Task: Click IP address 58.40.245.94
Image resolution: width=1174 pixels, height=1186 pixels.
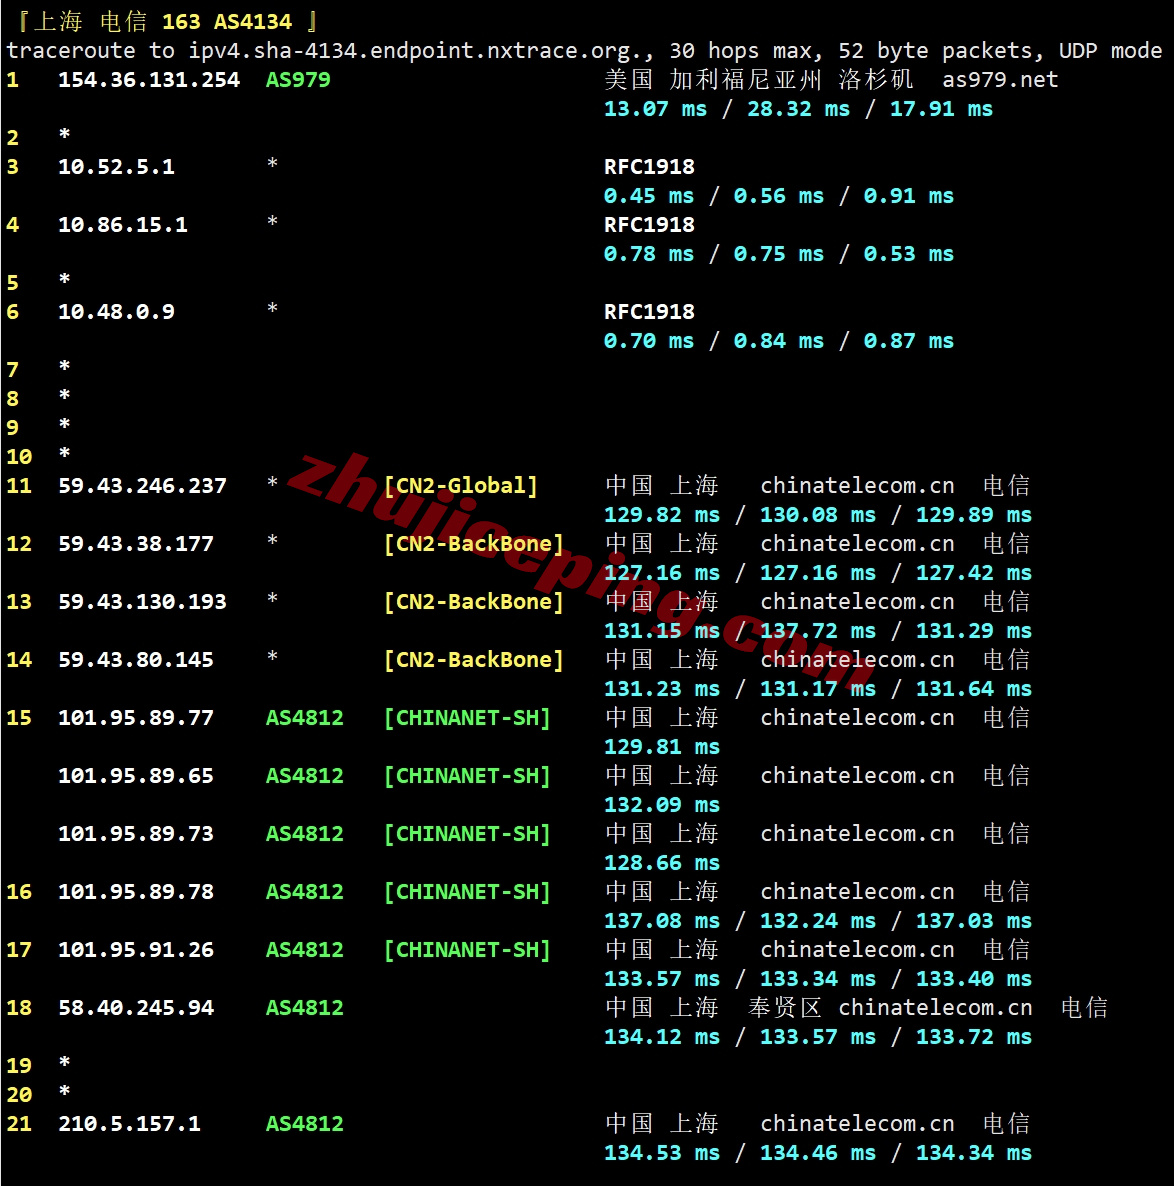Action: (x=136, y=1008)
